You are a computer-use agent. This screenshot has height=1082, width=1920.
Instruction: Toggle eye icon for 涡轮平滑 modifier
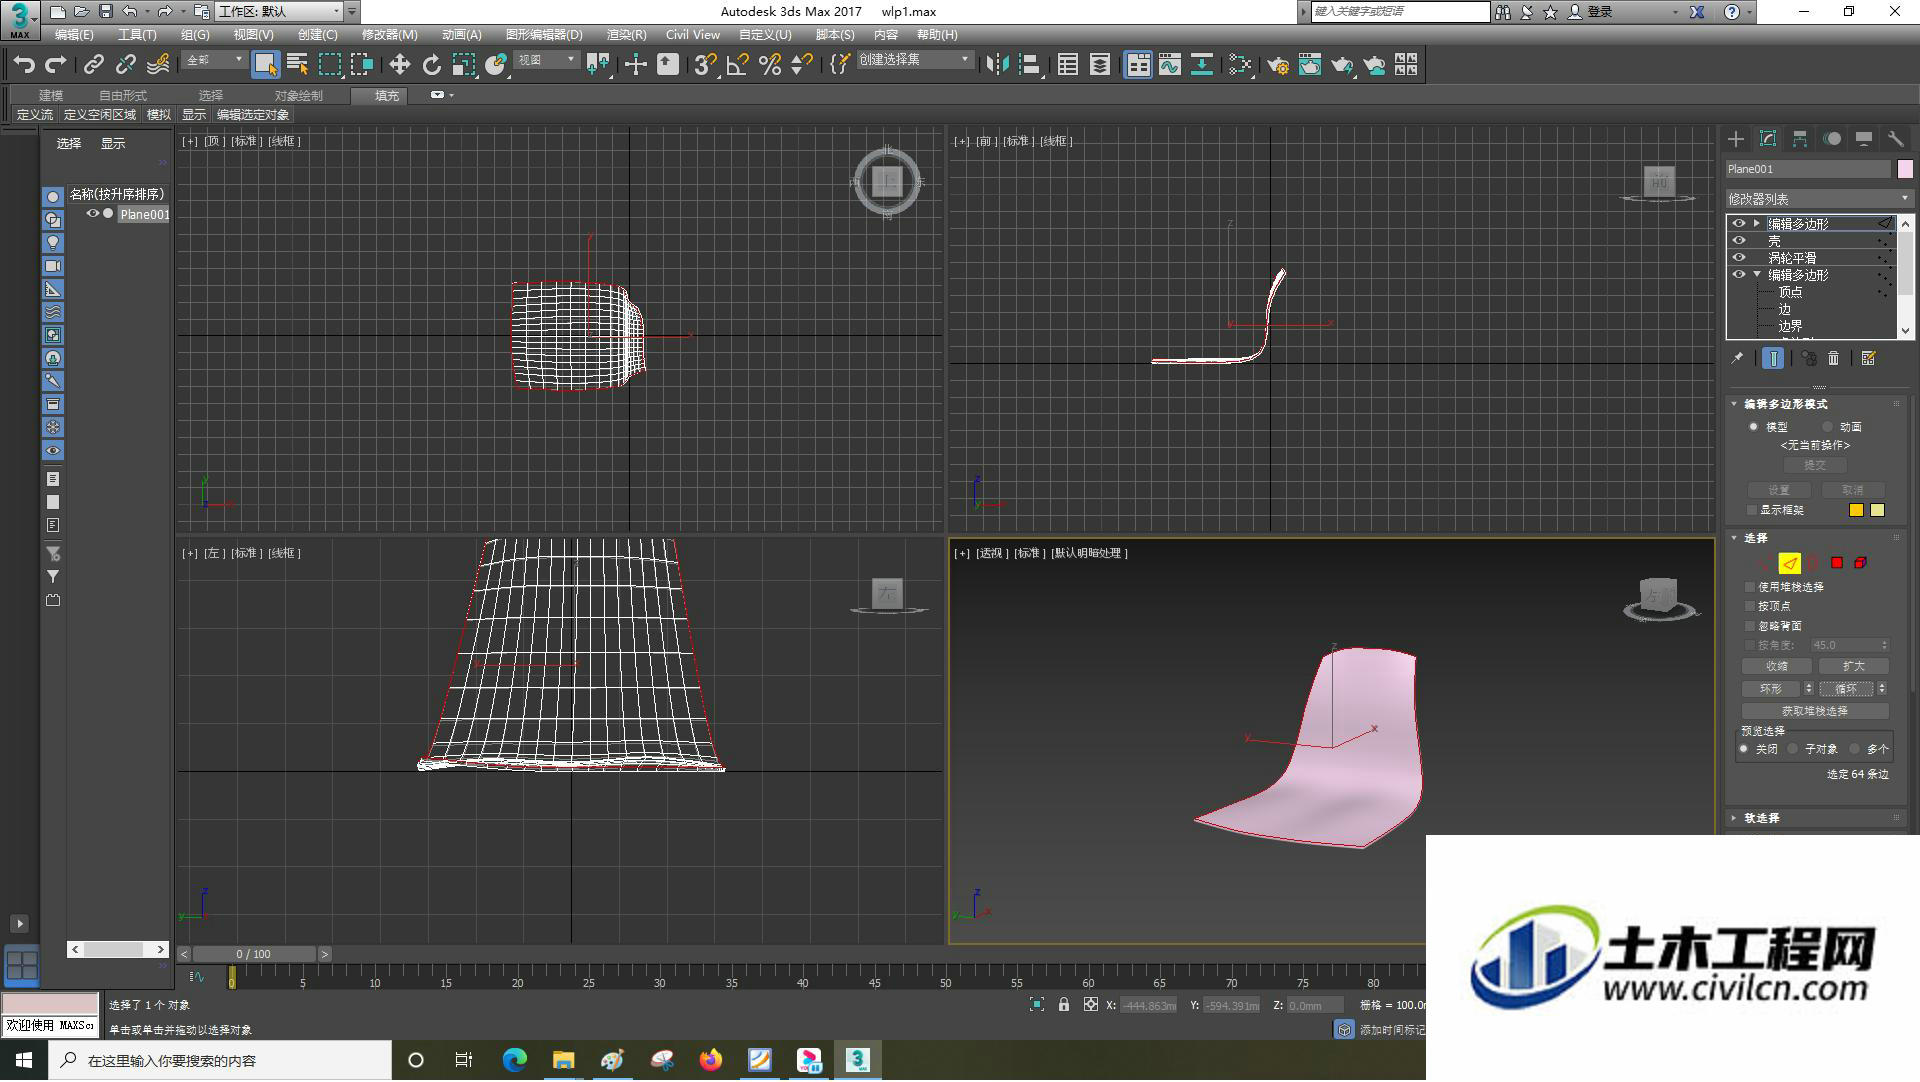tap(1739, 257)
